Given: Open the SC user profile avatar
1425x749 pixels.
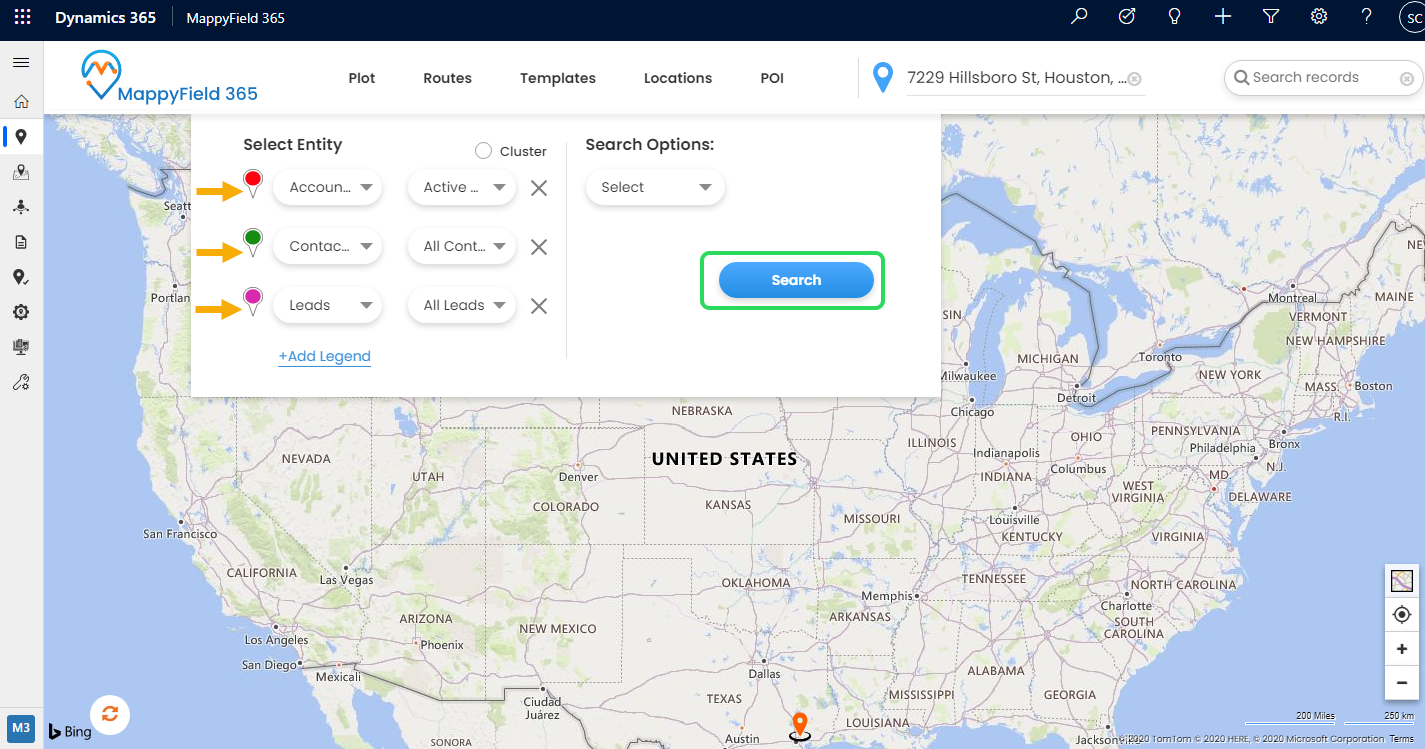Looking at the screenshot, I should click(1411, 17).
